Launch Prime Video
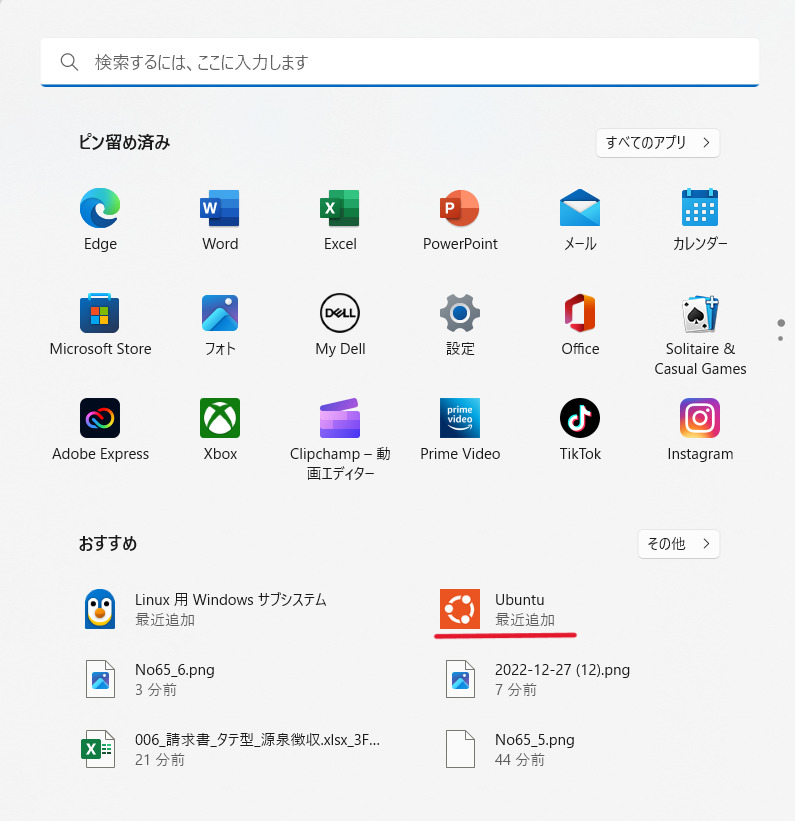This screenshot has width=795, height=821. [x=460, y=418]
